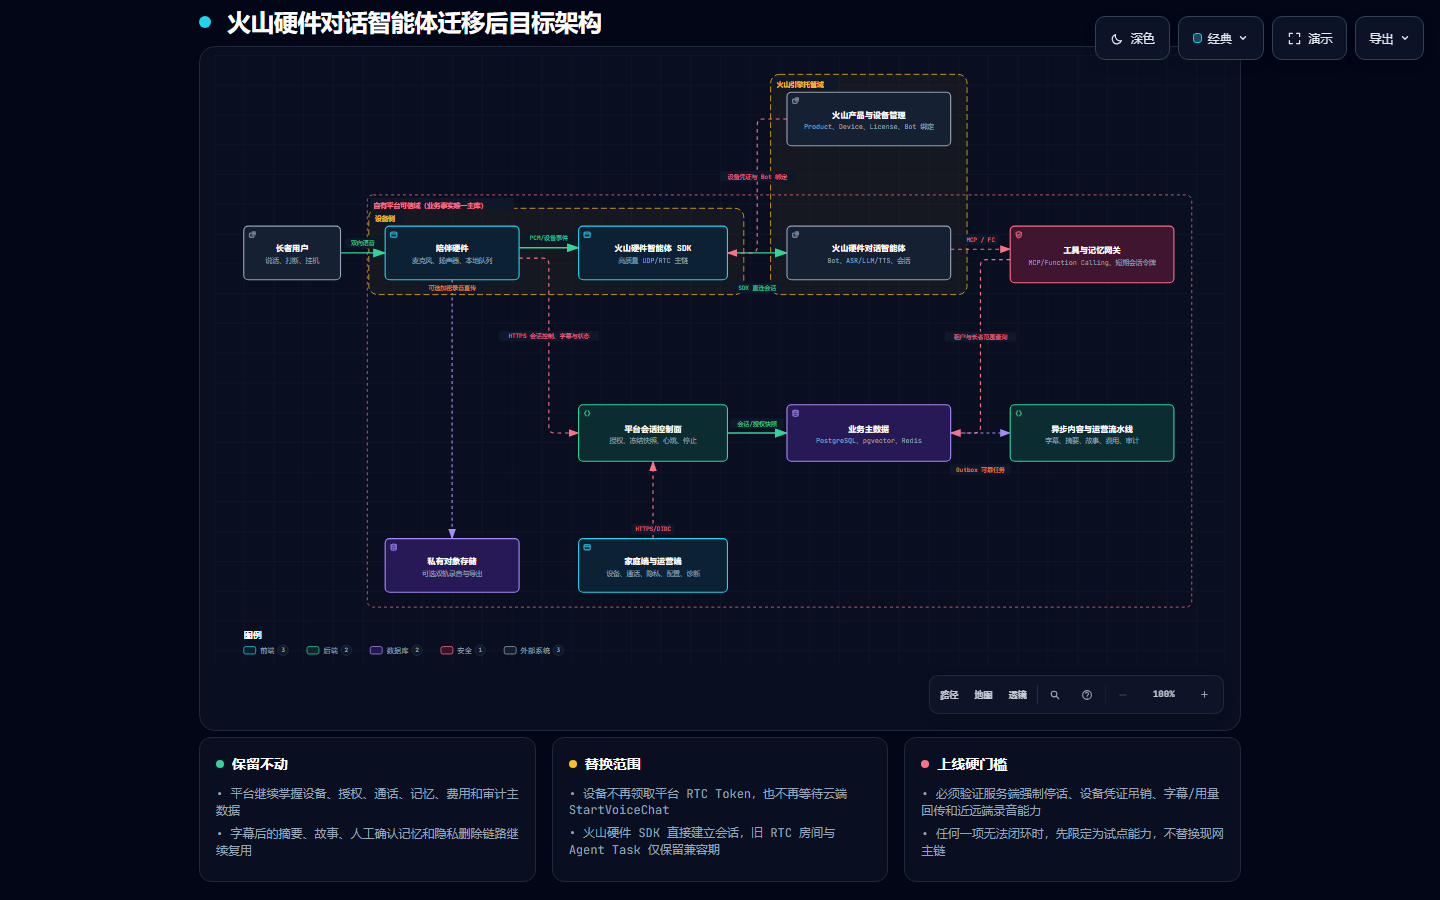This screenshot has height=900, width=1440.
Task: Select the 长者用户 user node
Action: (x=292, y=253)
